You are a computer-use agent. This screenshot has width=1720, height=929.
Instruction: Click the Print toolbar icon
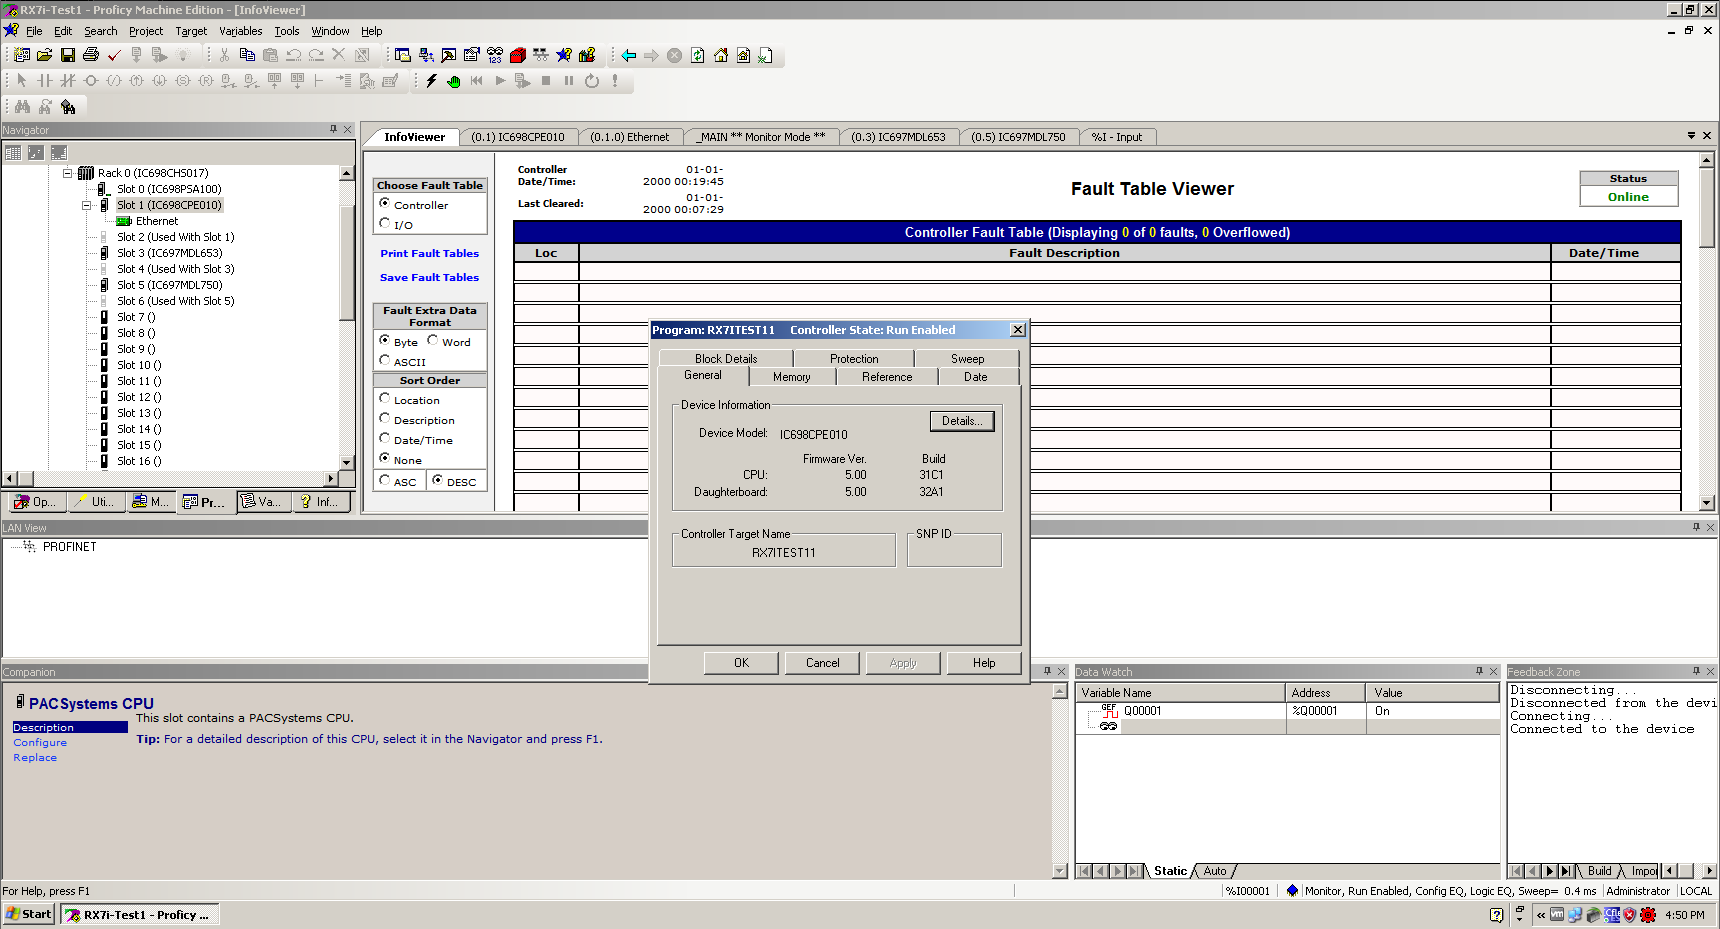[91, 55]
